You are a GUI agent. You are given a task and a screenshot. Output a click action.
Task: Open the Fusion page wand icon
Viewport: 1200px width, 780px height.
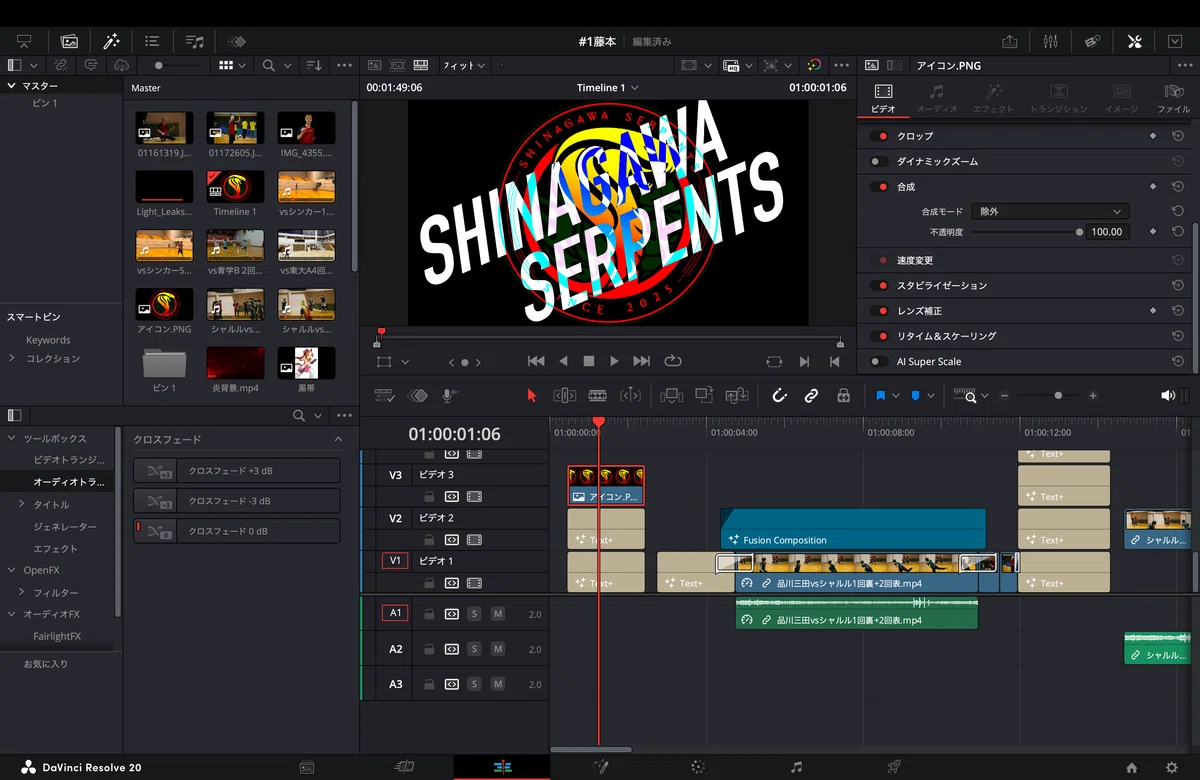pyautogui.click(x=600, y=767)
